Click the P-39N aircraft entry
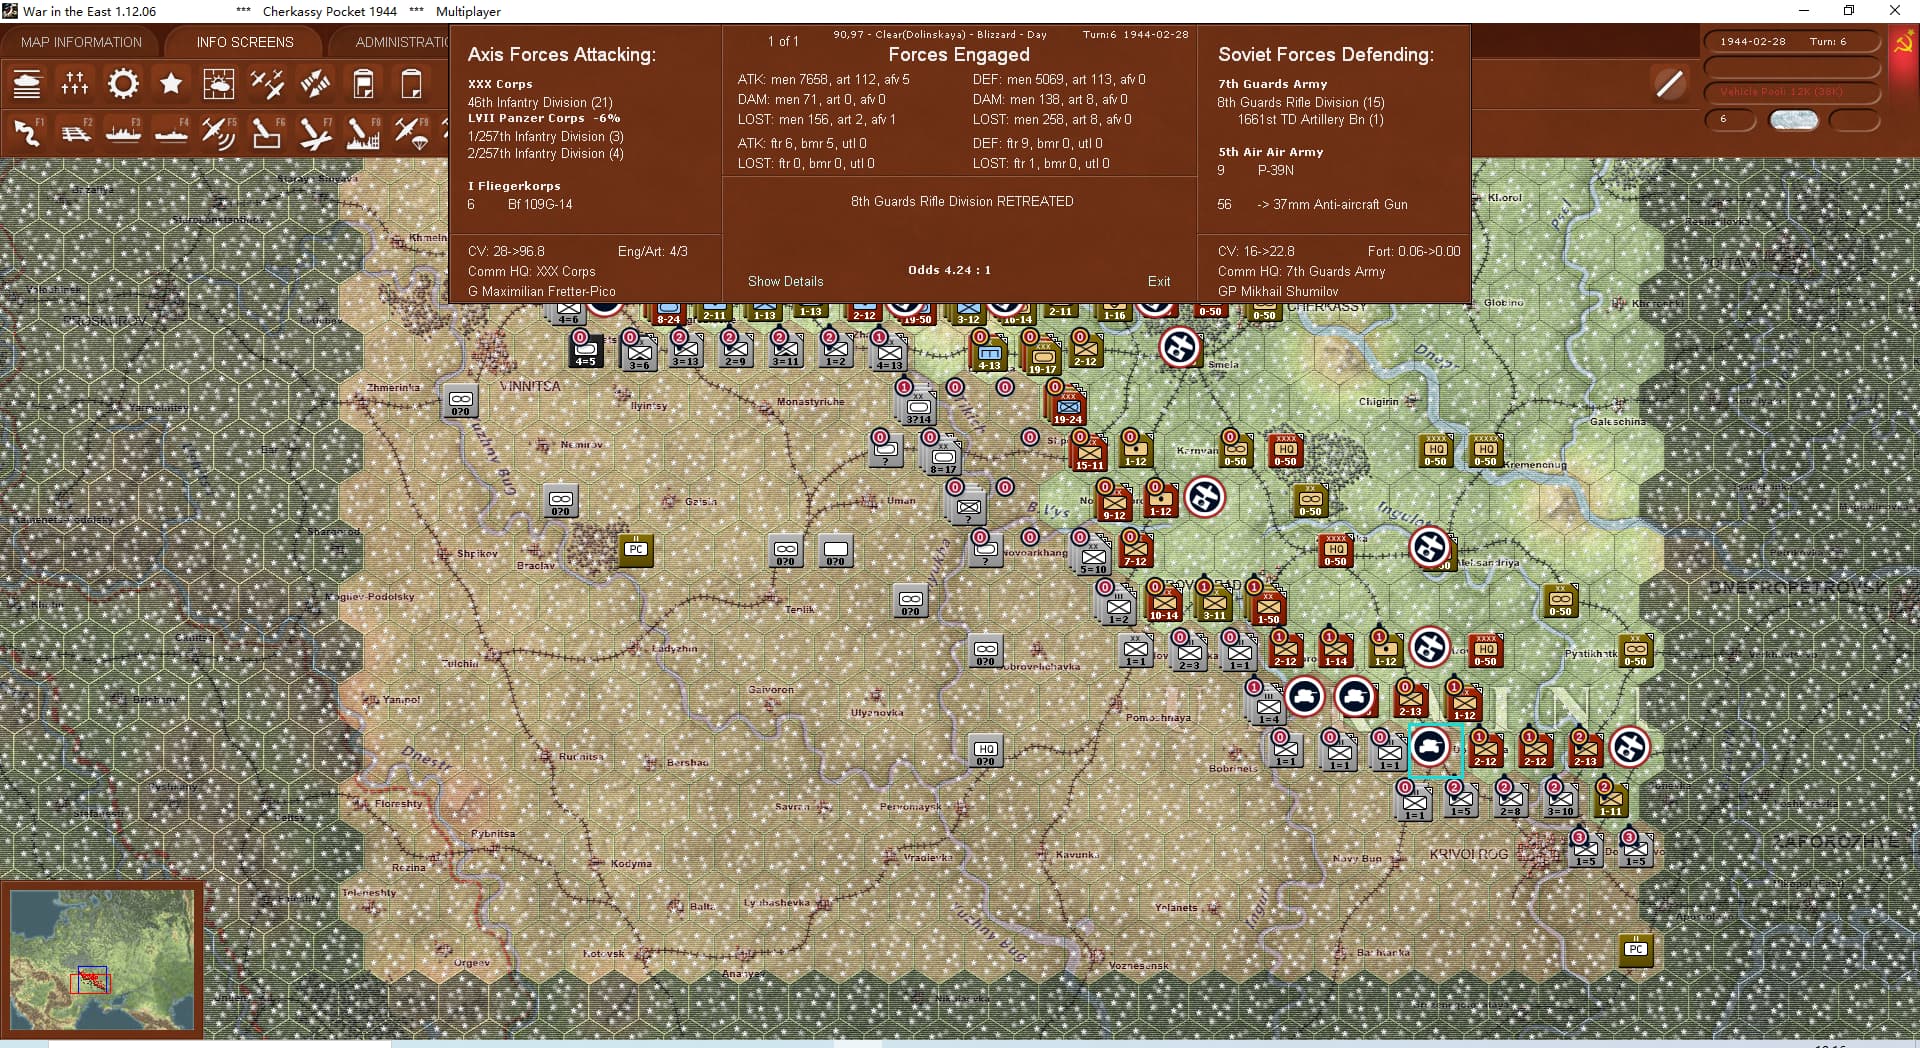Screen dimensions: 1920x1048 tap(1276, 170)
